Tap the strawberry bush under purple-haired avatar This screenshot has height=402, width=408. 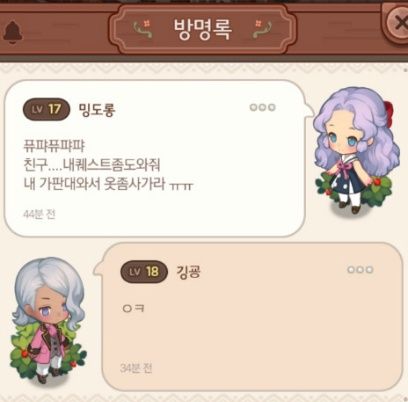point(355,190)
